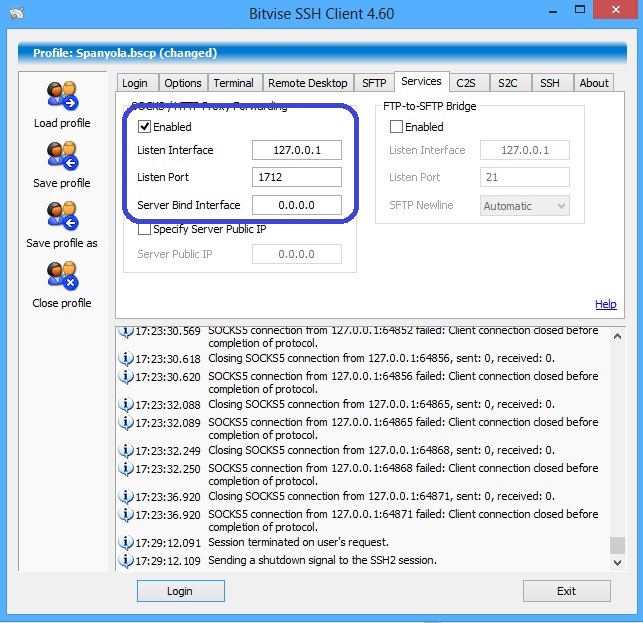Image resolution: width=643 pixels, height=623 pixels.
Task: Click the Close profile label
Action: [x=62, y=303]
